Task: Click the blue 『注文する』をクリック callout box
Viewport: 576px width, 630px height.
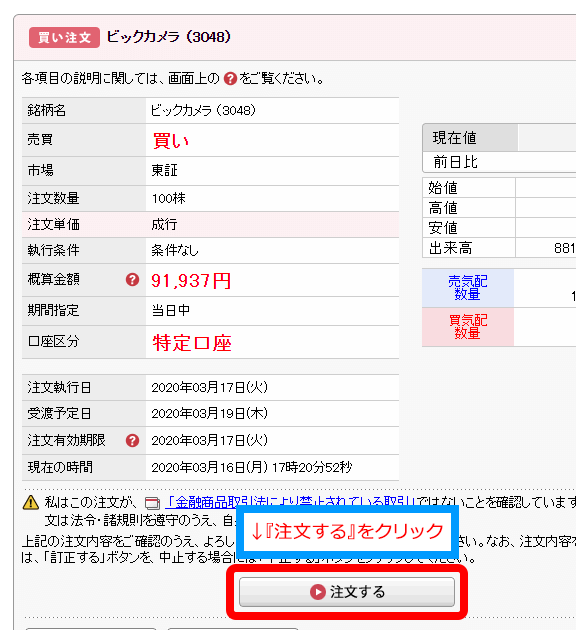Action: 347,531
